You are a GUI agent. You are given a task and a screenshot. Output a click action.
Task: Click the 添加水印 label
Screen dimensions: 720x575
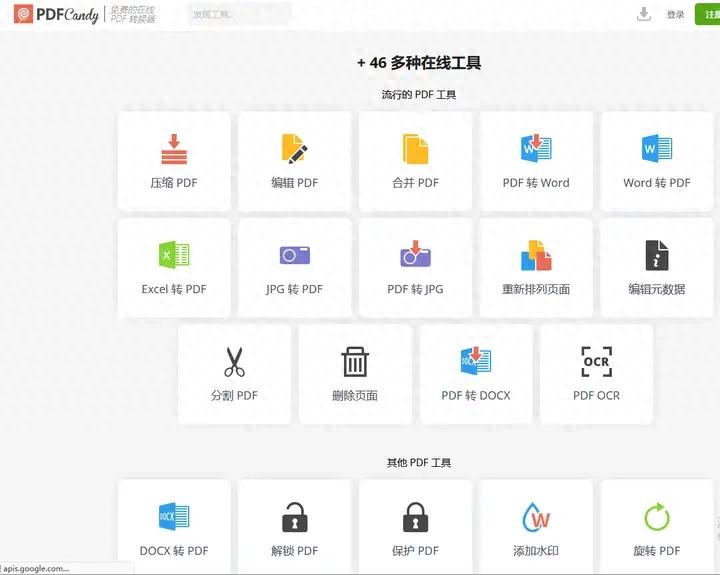point(536,551)
